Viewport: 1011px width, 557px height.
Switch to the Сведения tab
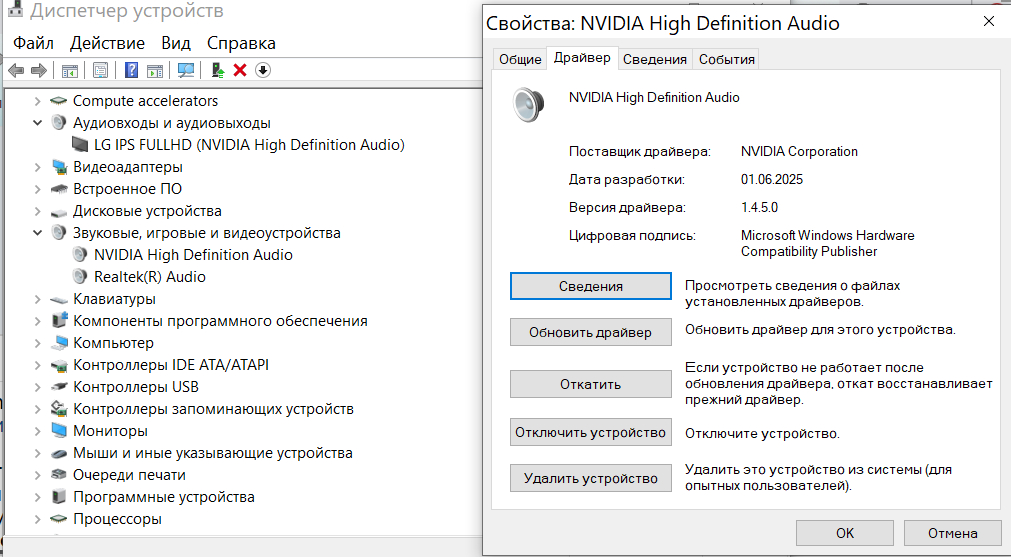tap(655, 59)
